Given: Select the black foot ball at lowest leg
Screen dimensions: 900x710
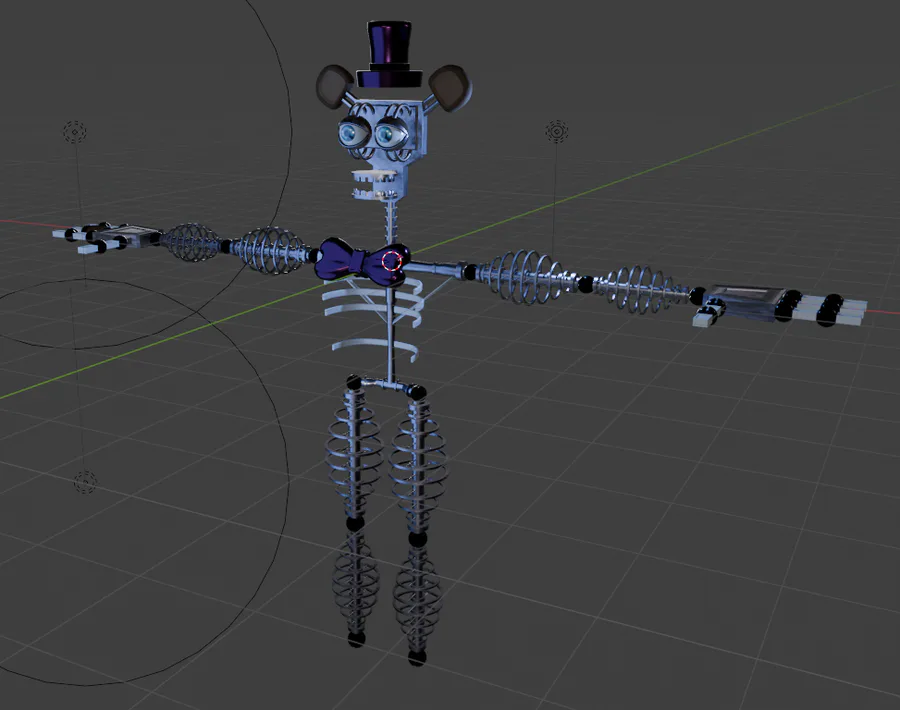Looking at the screenshot, I should click(417, 658).
